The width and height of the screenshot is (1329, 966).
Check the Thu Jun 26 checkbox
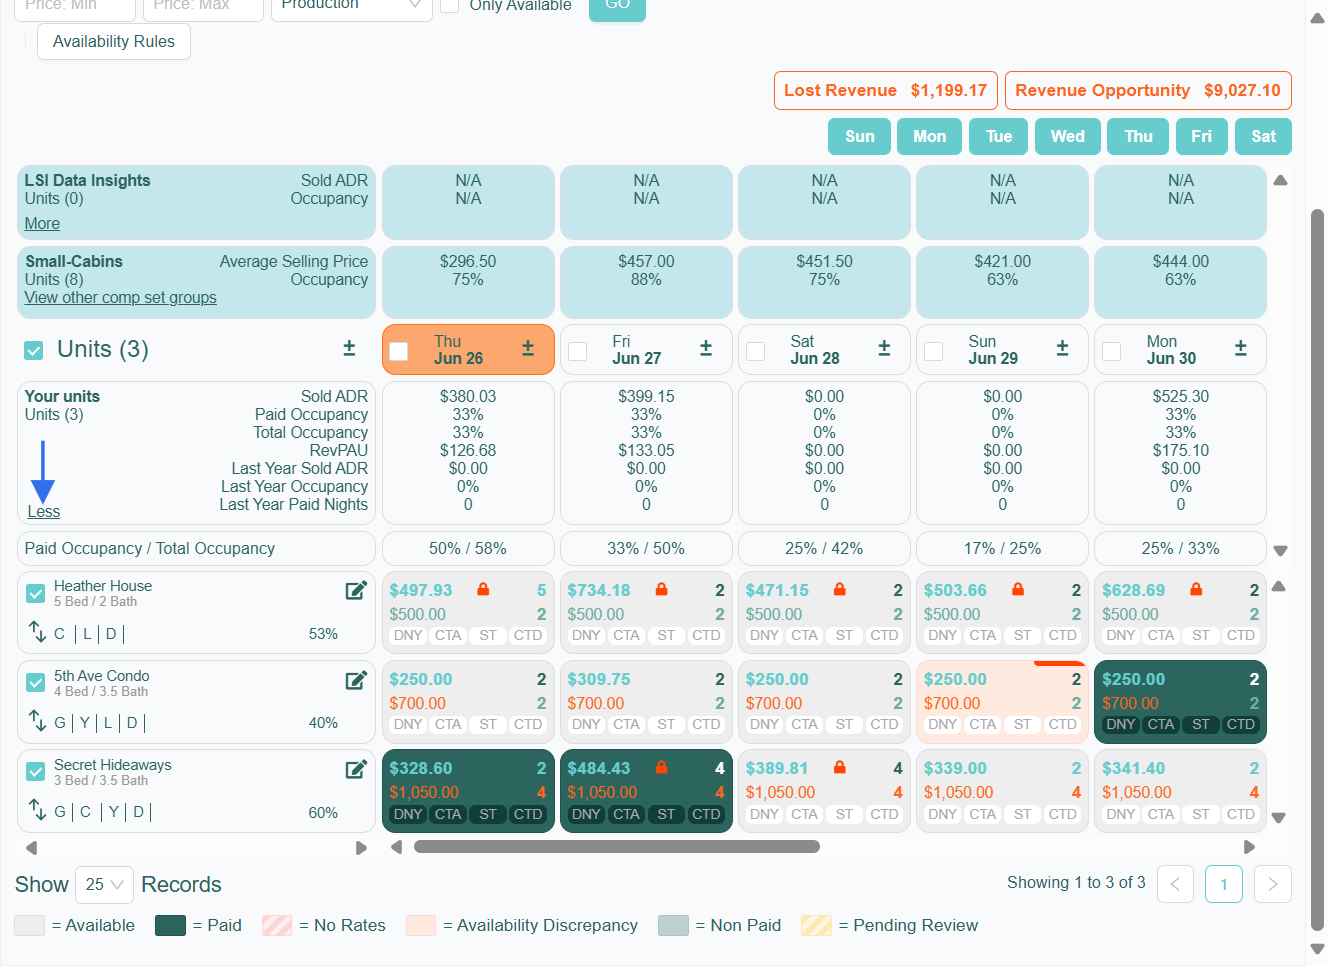tap(398, 351)
